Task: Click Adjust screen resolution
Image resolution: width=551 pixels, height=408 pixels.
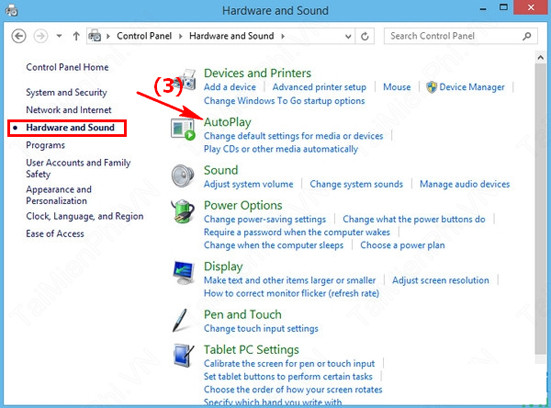Action: point(441,280)
